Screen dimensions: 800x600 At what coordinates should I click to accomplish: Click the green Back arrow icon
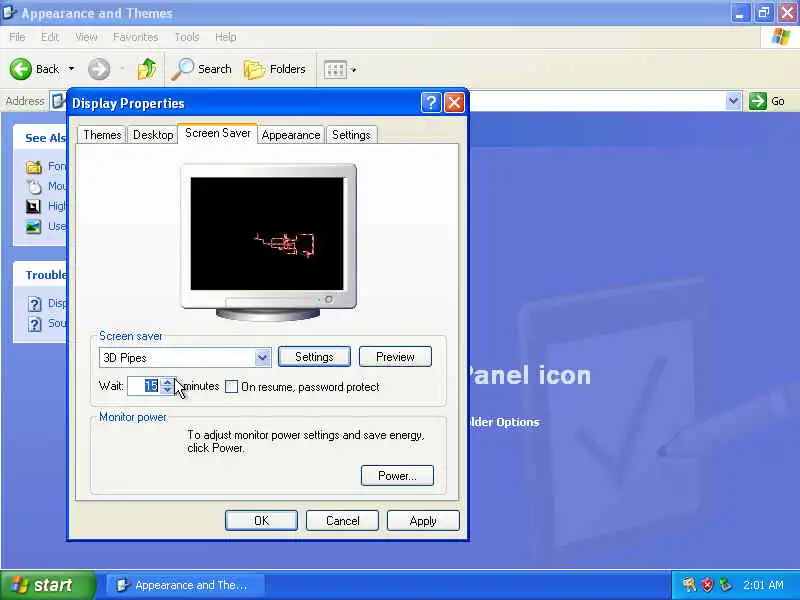[21, 69]
